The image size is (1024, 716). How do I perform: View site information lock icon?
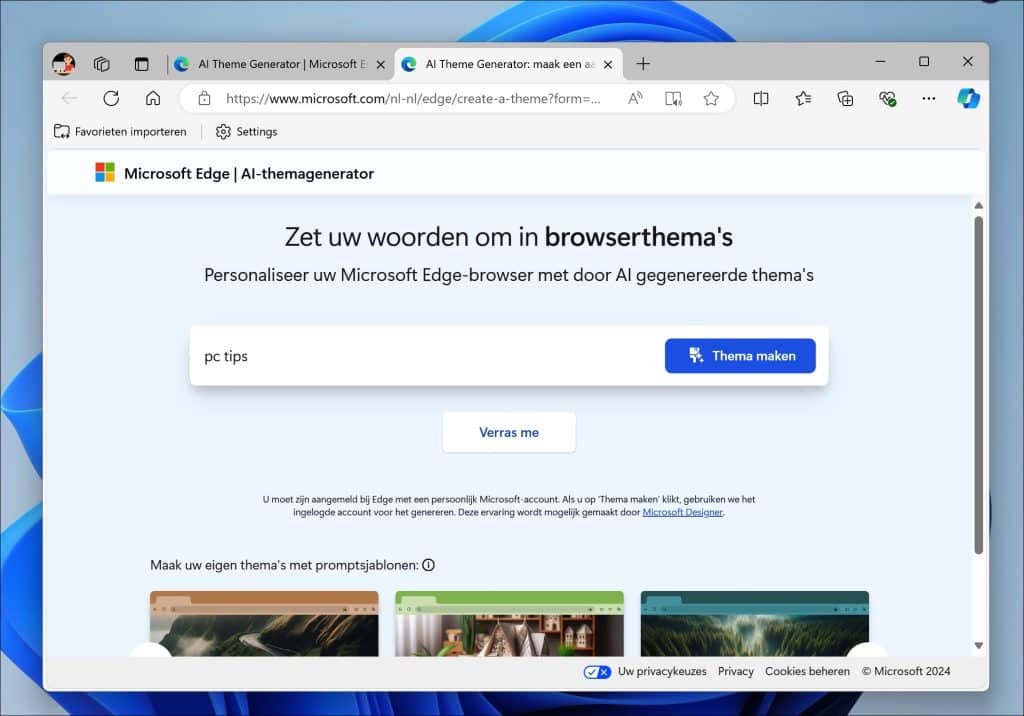tap(204, 99)
